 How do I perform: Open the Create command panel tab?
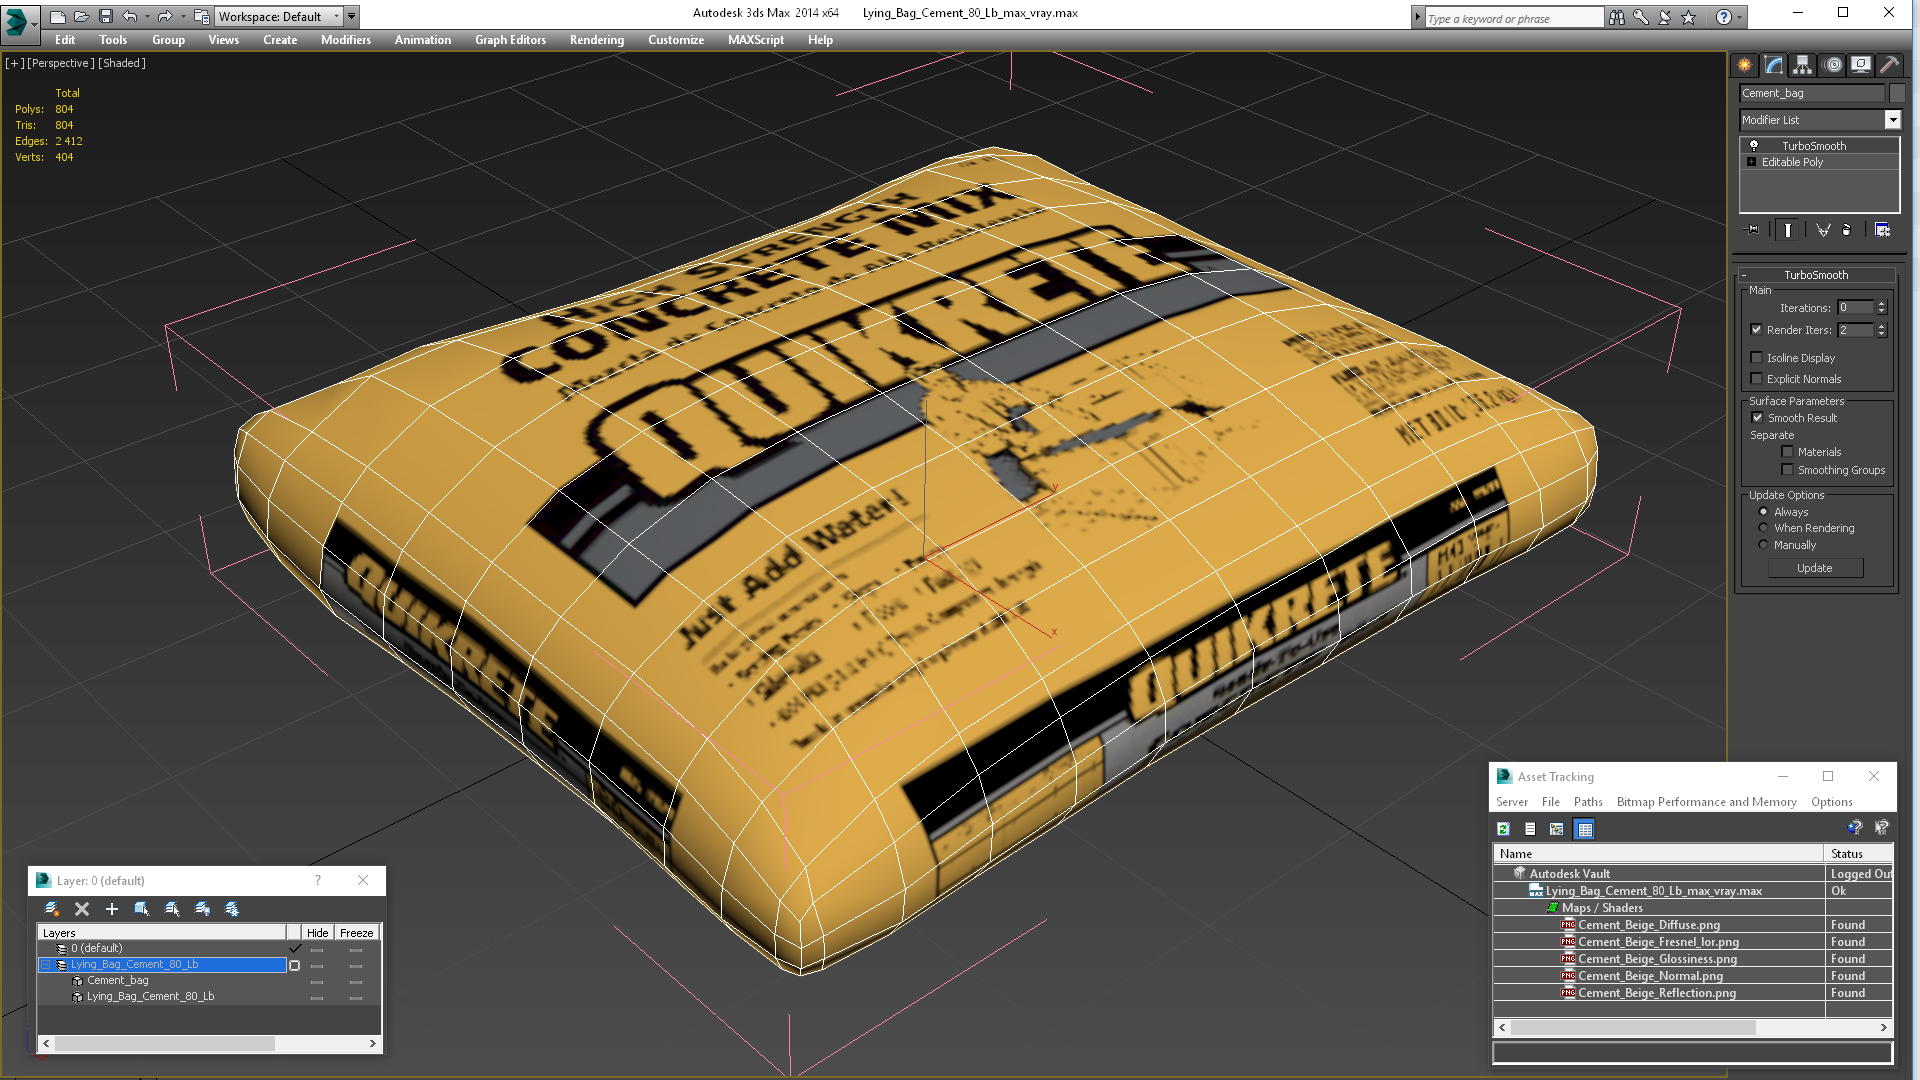(x=1744, y=65)
